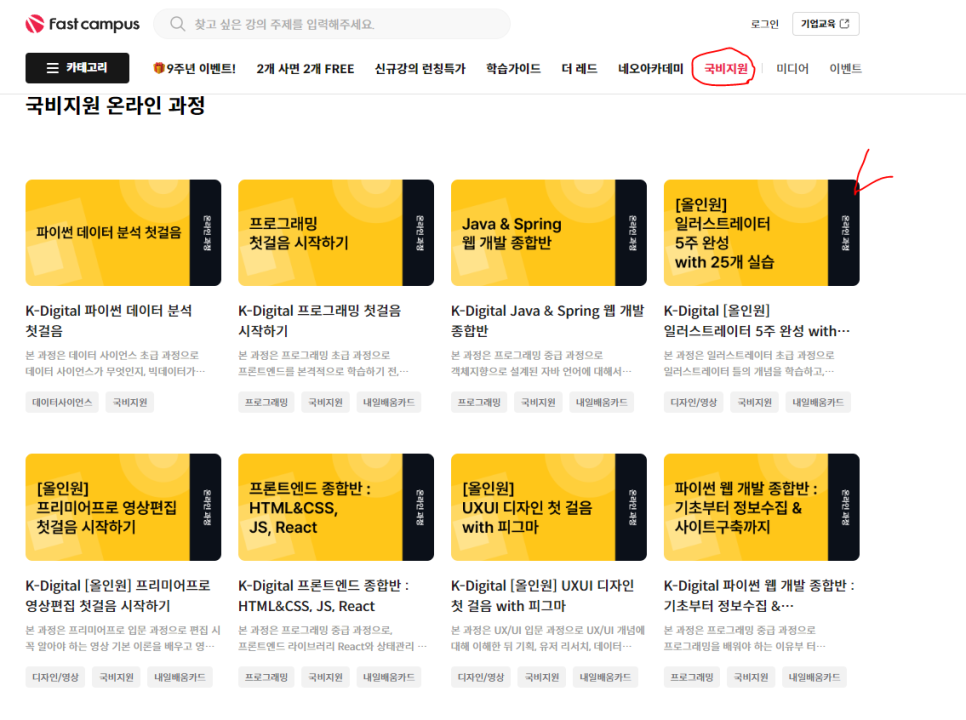Open the 이벤트 menu item
This screenshot has height=720, width=966.
(x=845, y=68)
